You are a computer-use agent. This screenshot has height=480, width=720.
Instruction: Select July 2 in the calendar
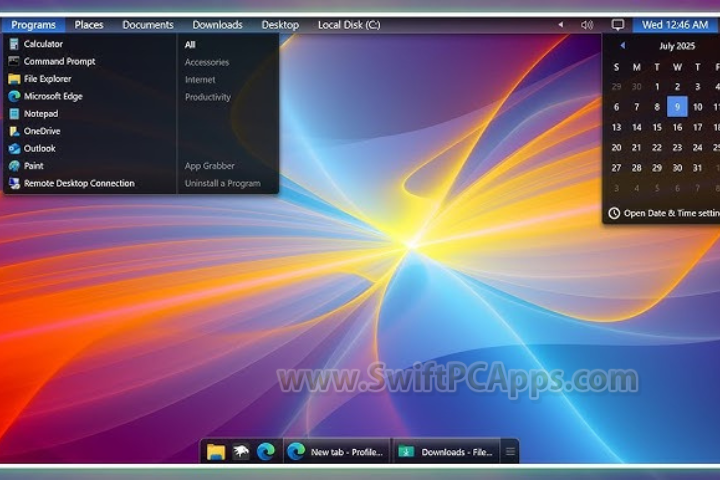[x=677, y=86]
